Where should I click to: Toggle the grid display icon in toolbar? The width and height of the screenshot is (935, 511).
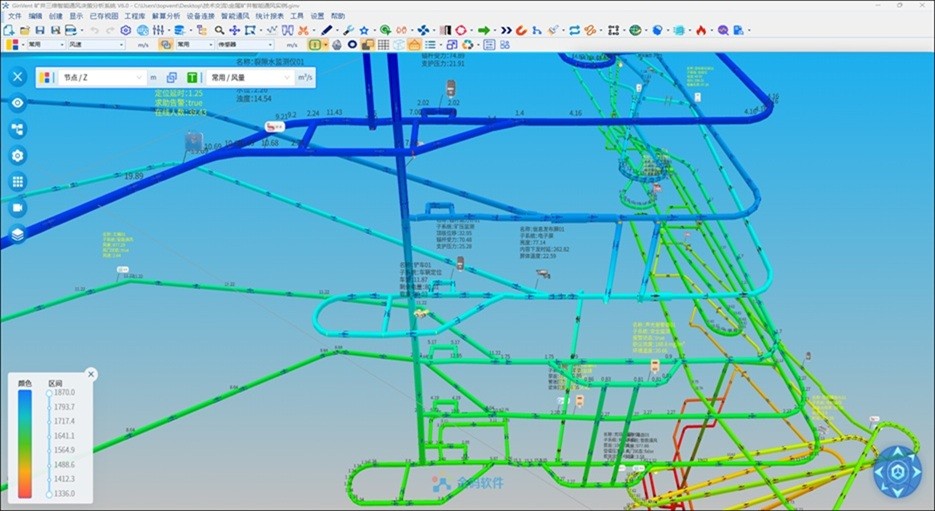point(383,45)
